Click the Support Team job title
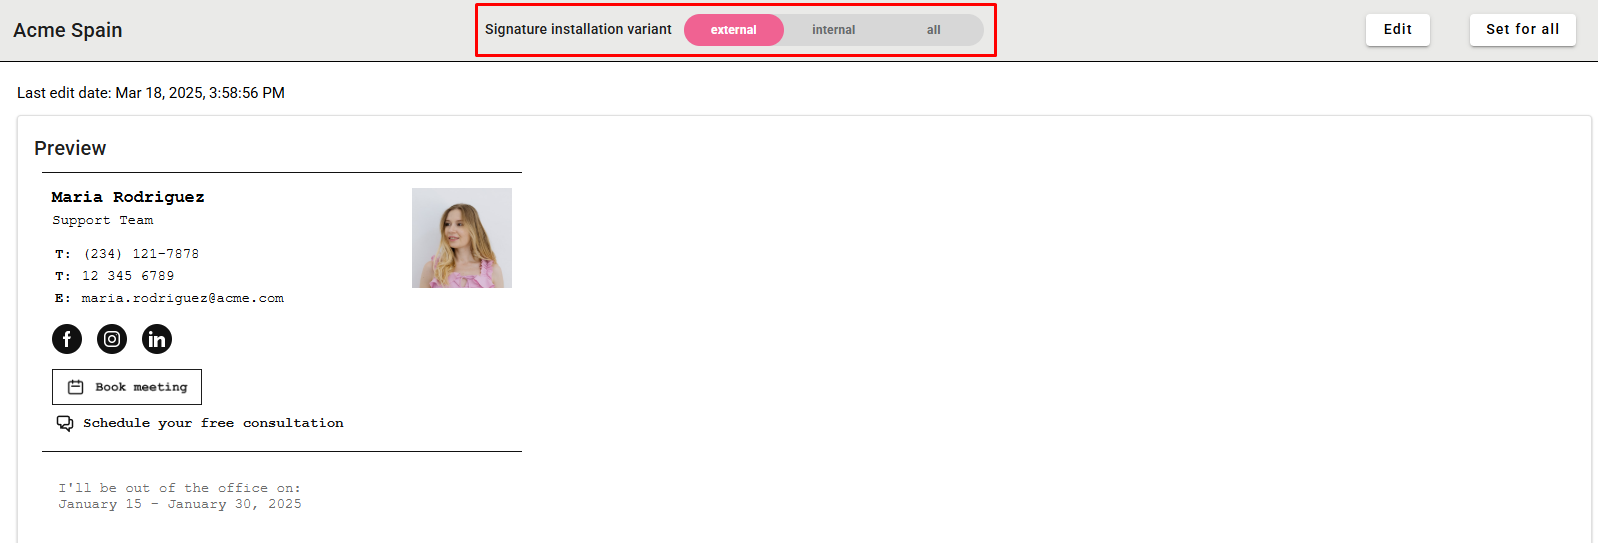1598x543 pixels. pyautogui.click(x=103, y=220)
